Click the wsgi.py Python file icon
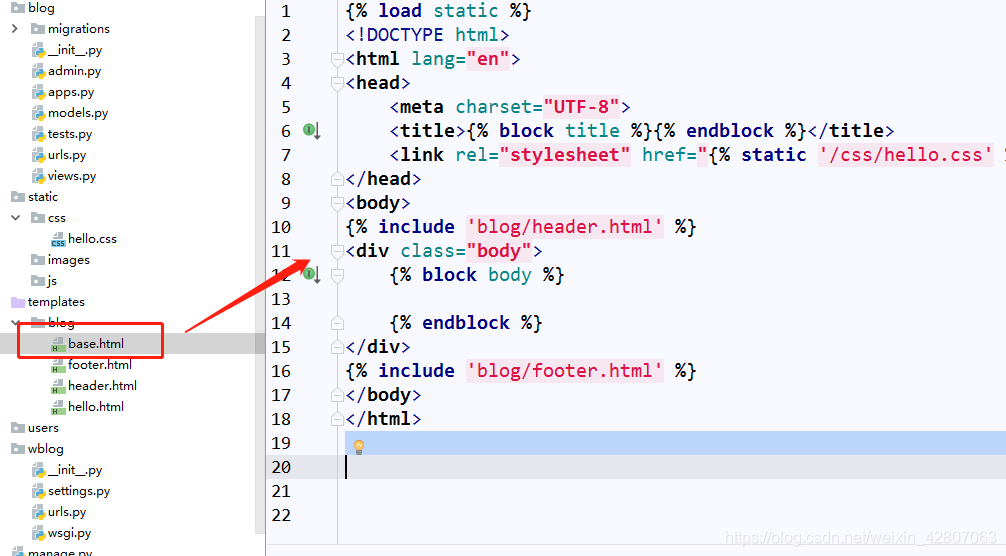Image resolution: width=1006 pixels, height=556 pixels. pyautogui.click(x=38, y=533)
